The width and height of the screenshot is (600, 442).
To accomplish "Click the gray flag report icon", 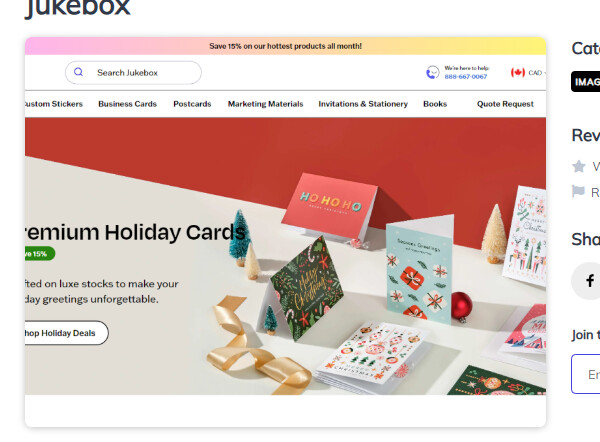I will (578, 191).
